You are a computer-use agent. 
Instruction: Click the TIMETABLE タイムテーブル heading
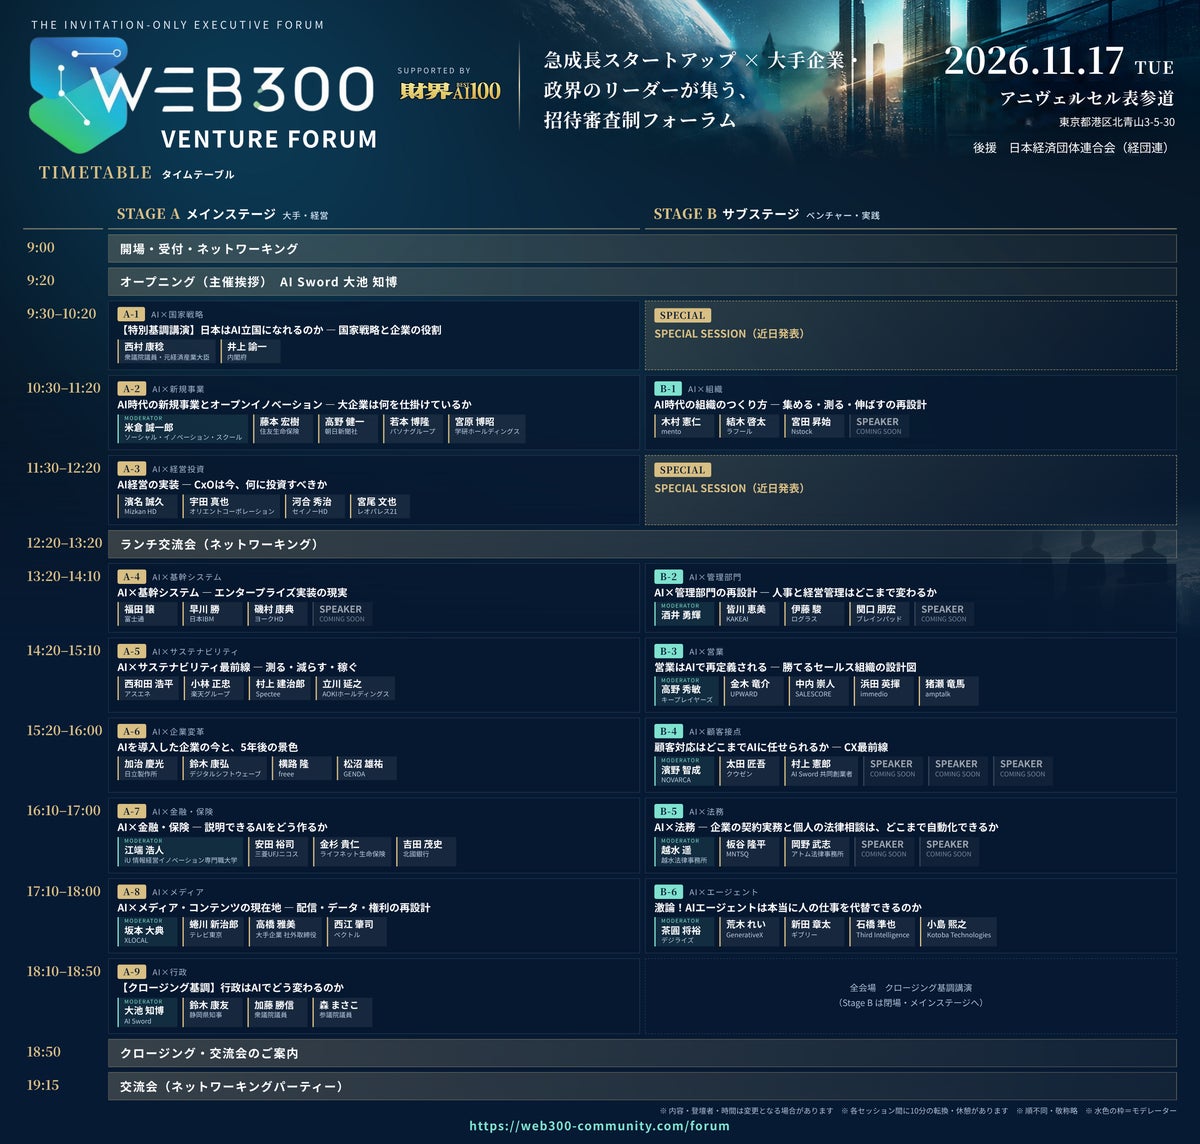coord(137,173)
